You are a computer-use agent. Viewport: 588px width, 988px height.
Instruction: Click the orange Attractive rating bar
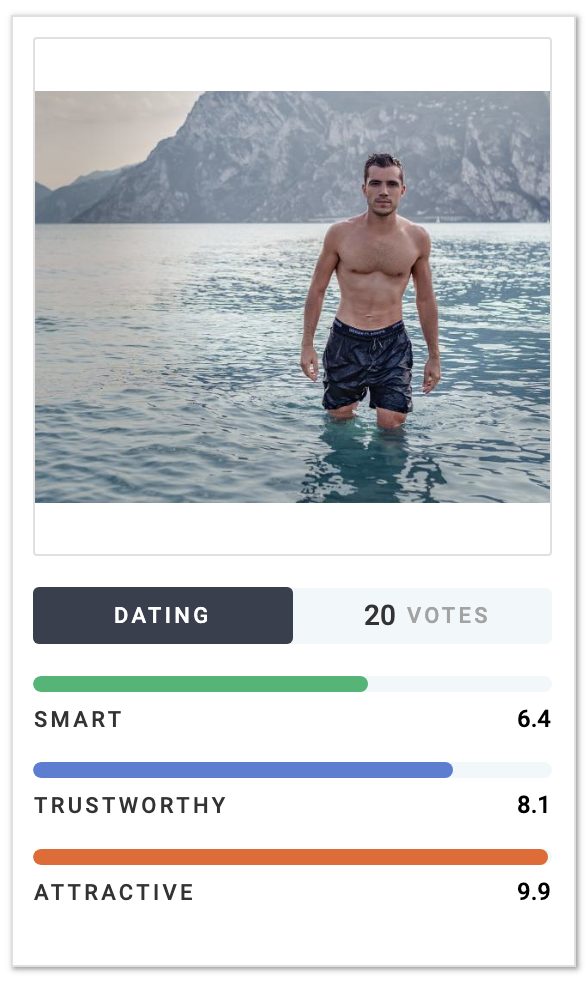(291, 857)
